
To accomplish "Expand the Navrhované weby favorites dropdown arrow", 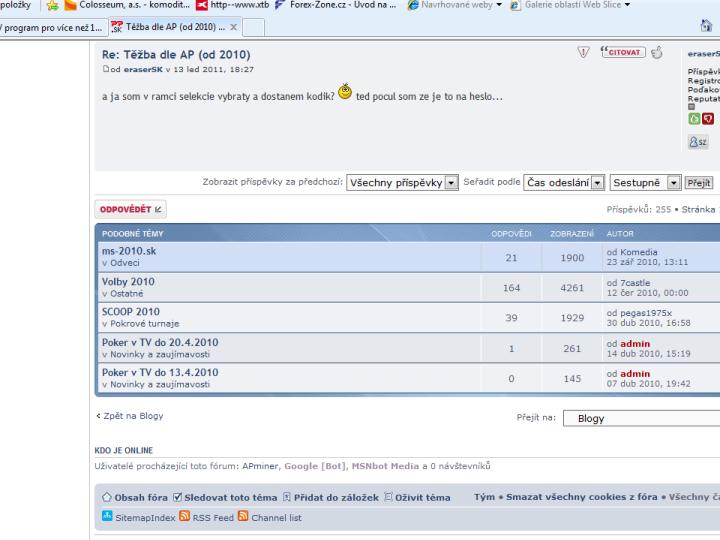I will 499,5.
